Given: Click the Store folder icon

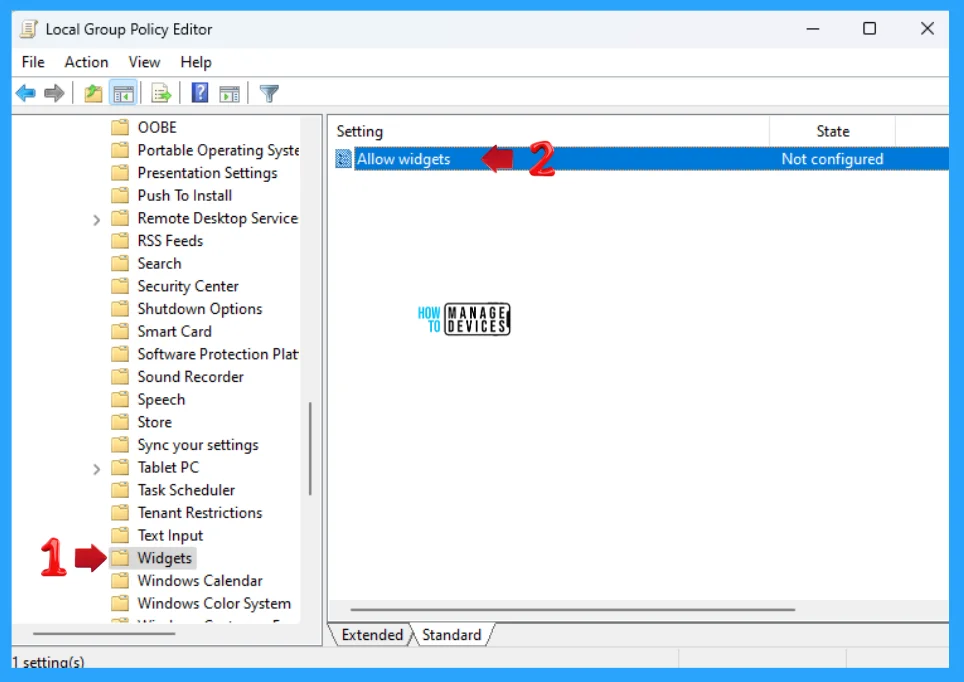Looking at the screenshot, I should [x=120, y=422].
